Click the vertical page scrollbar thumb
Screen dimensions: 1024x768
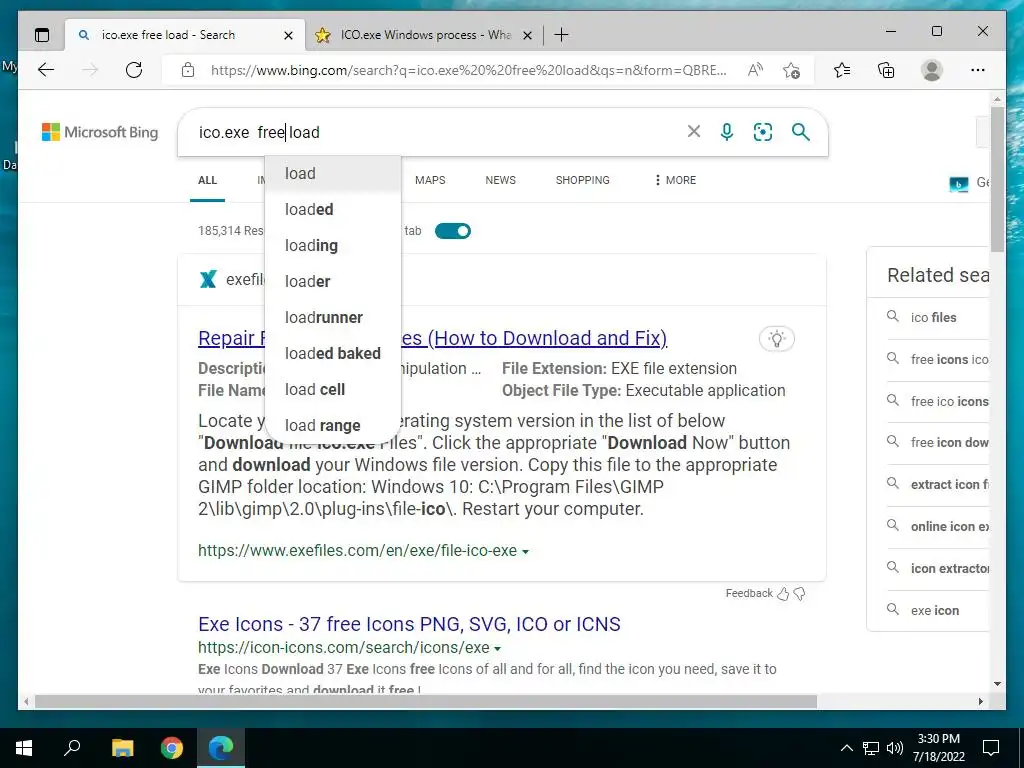[x=997, y=180]
